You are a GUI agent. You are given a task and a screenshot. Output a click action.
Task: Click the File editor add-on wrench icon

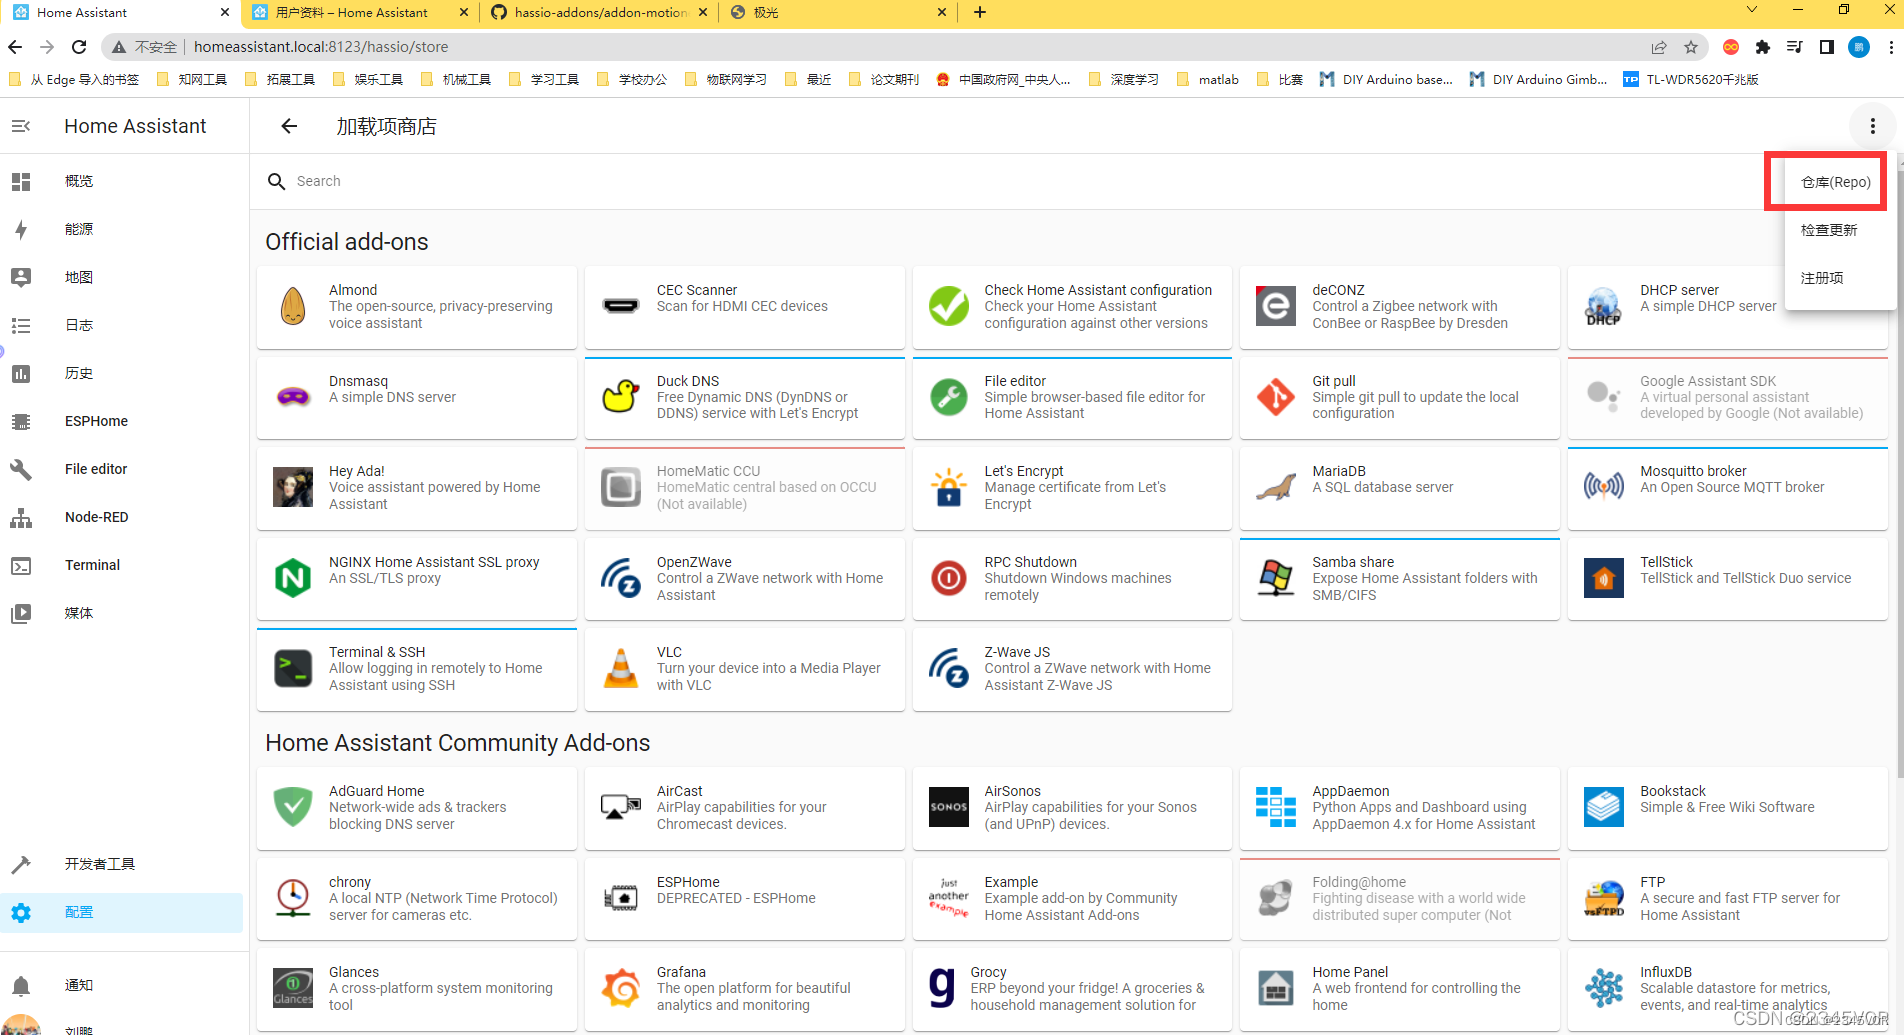948,397
